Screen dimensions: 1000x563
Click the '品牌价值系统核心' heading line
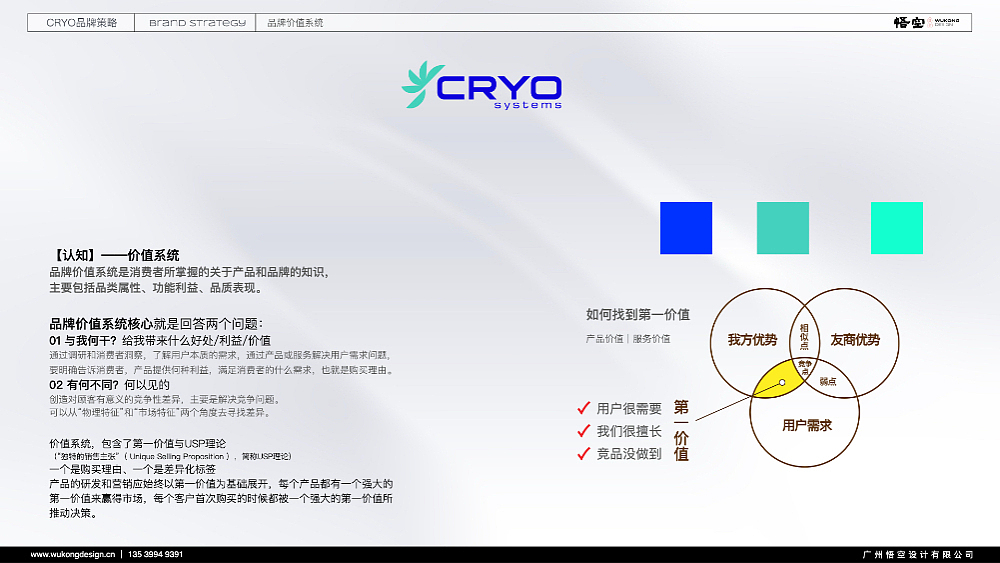156,324
